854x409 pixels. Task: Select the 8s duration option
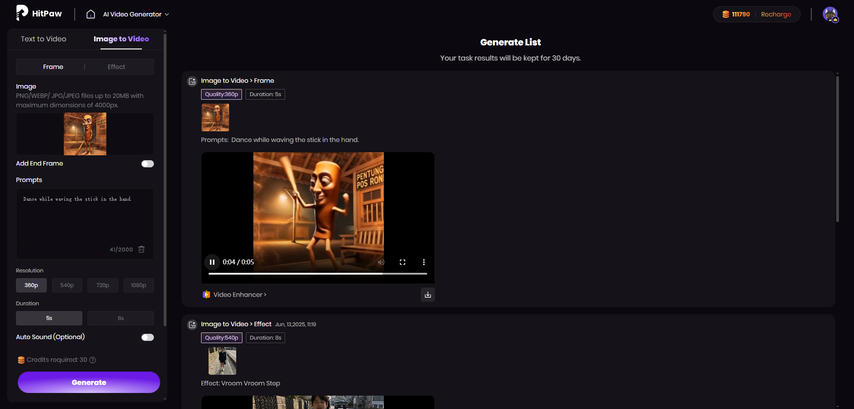click(120, 318)
